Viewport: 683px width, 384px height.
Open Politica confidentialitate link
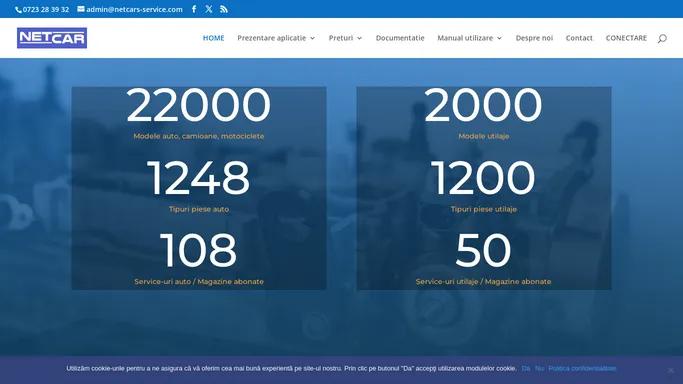[582, 368]
